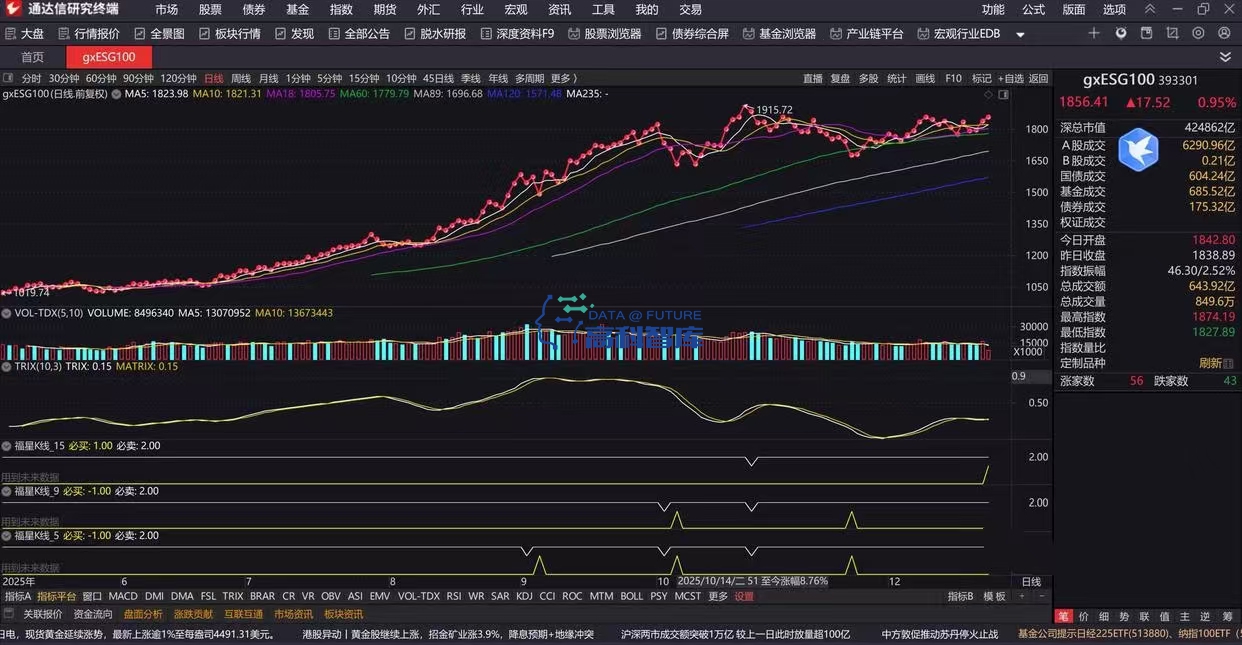Select the 周线 period button
Viewport: 1242px width, 645px height.
[x=241, y=78]
